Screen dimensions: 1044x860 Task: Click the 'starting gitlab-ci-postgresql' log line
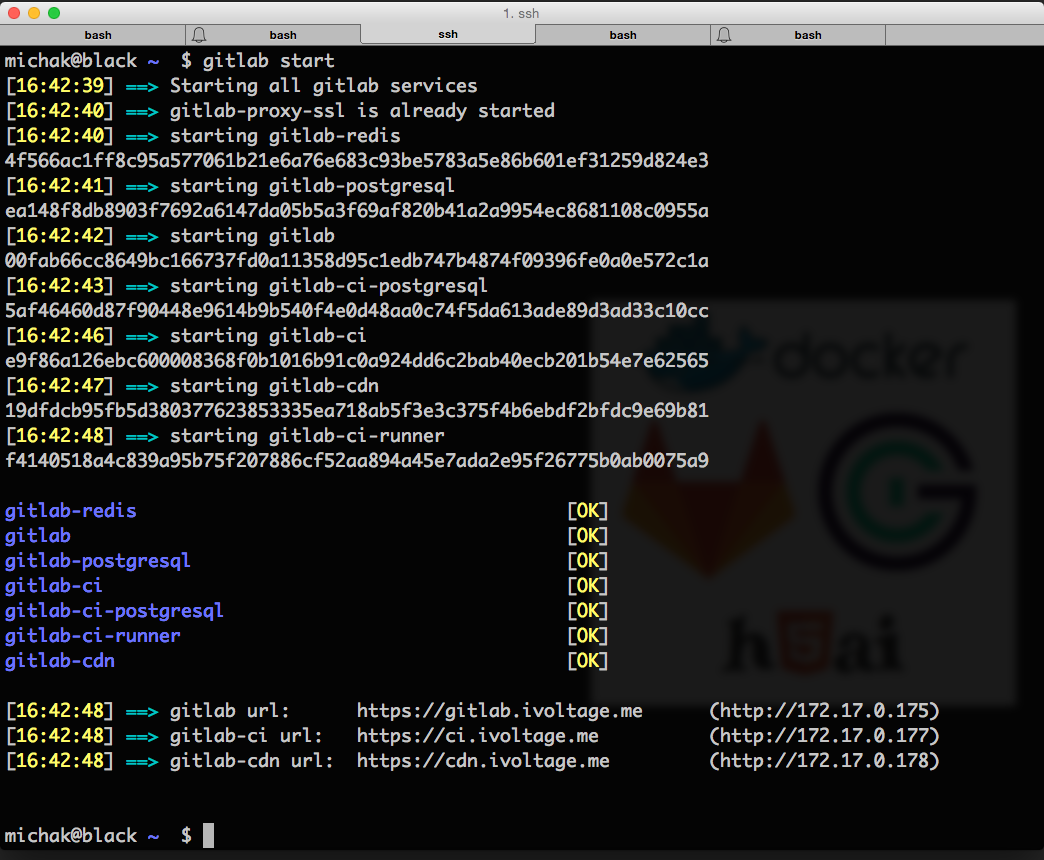pos(329,286)
